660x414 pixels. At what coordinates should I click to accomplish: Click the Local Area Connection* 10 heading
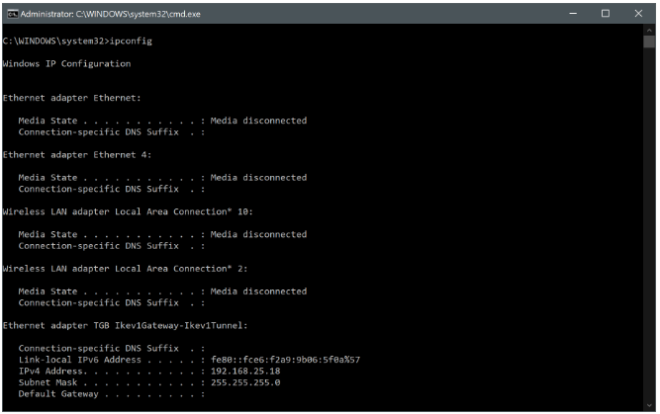(125, 212)
